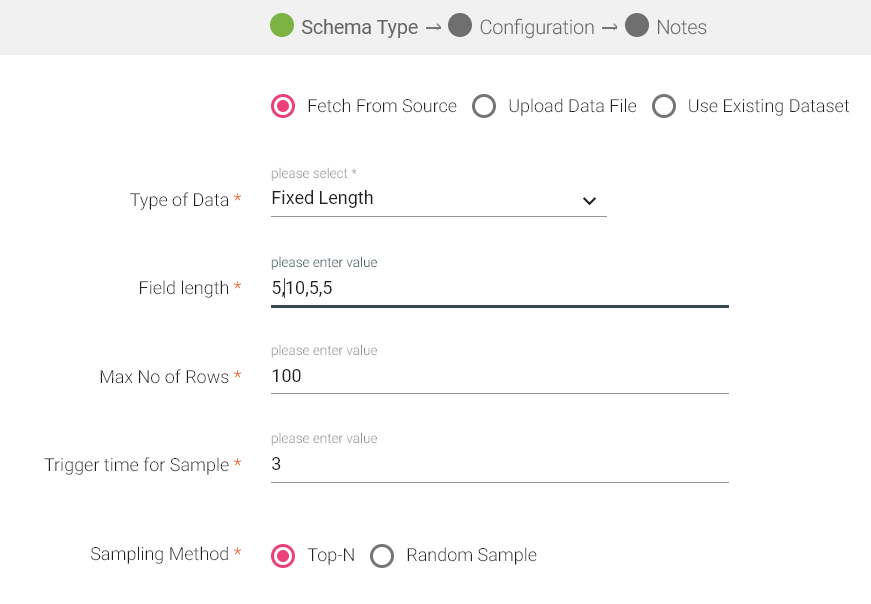Click the Field length input field
The image size is (871, 604).
pyautogui.click(x=498, y=289)
